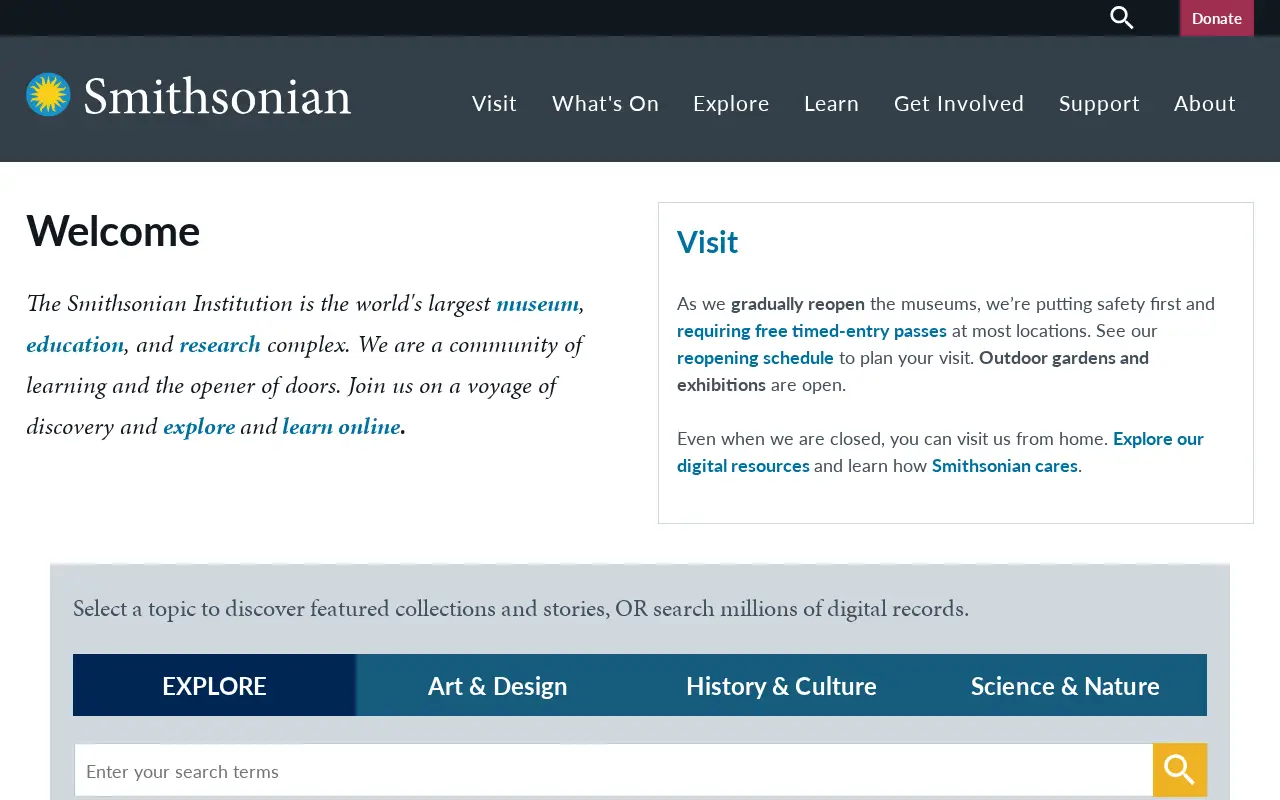
Task: Open the Get Involved menu
Action: click(x=959, y=103)
